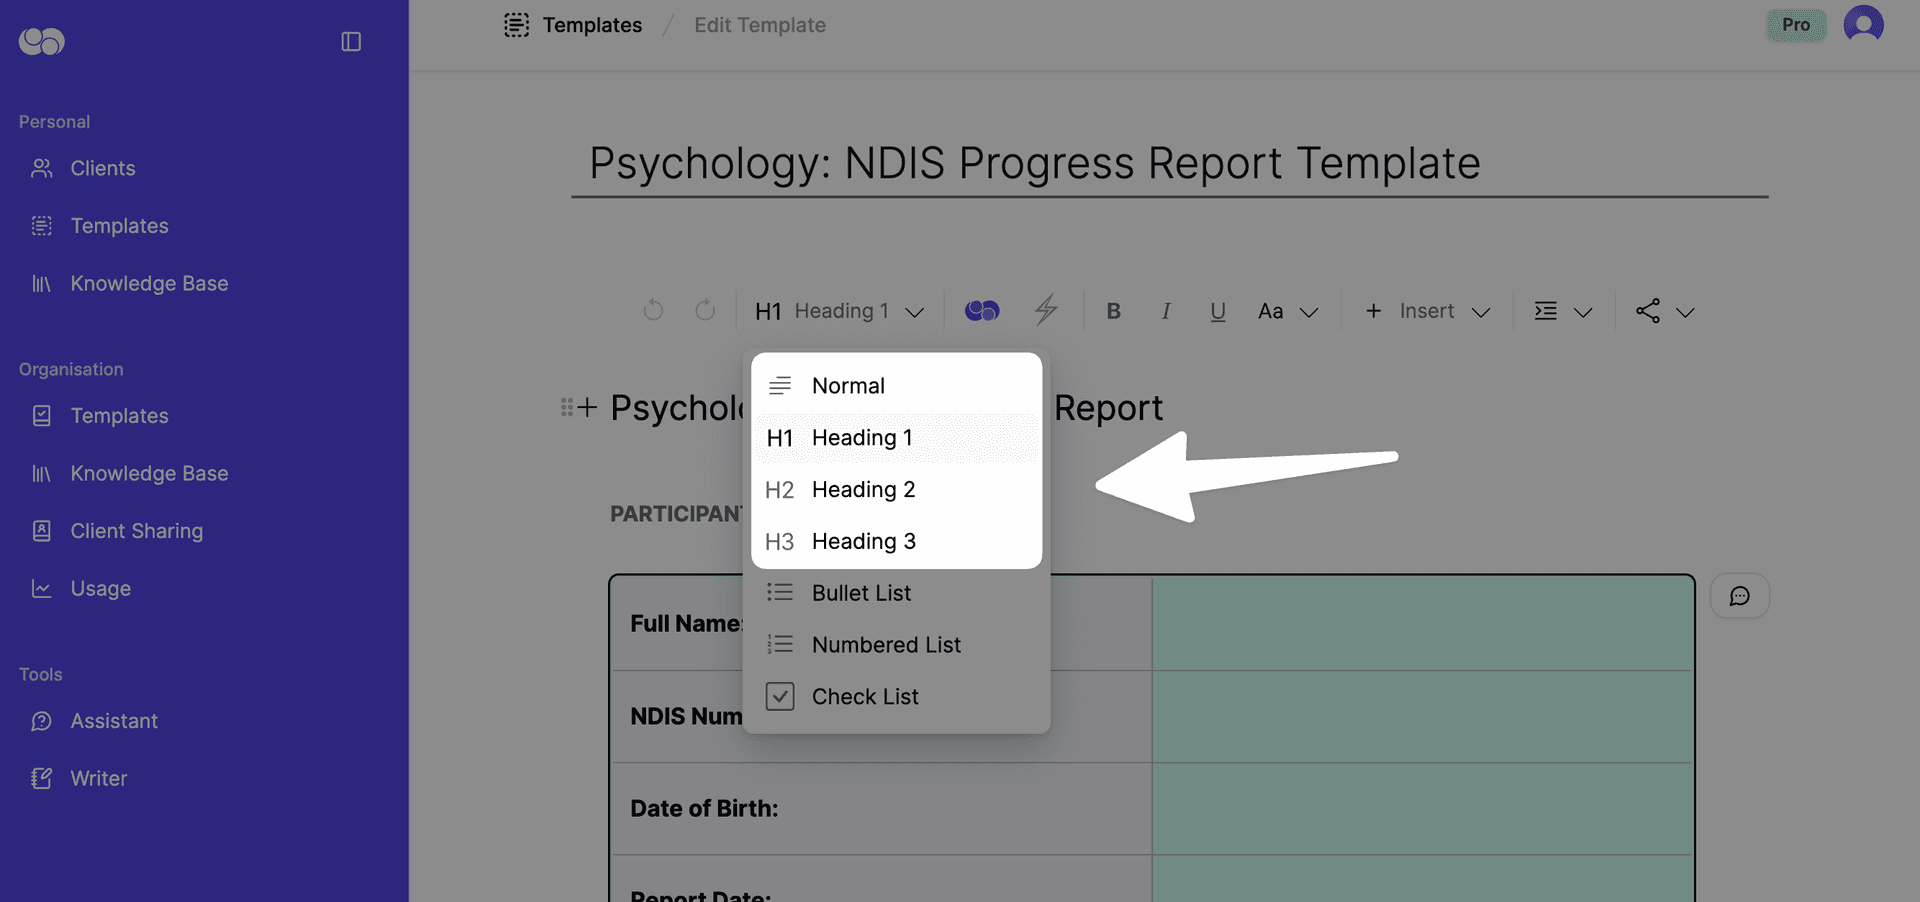Image resolution: width=1920 pixels, height=902 pixels.
Task: Select Heading 2 from style menu
Action: click(x=863, y=490)
